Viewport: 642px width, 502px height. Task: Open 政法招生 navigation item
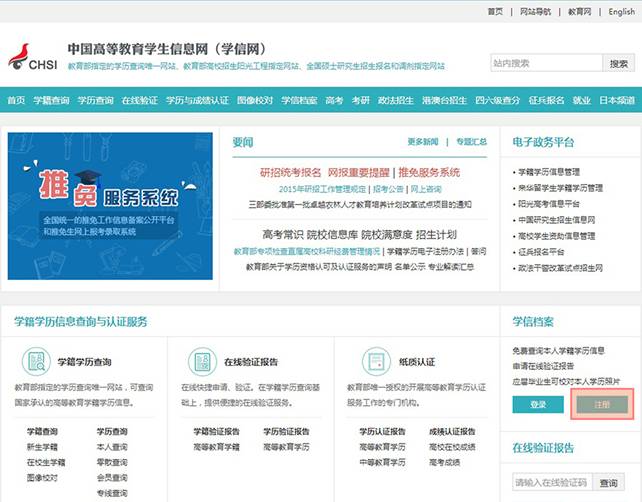[x=396, y=100]
